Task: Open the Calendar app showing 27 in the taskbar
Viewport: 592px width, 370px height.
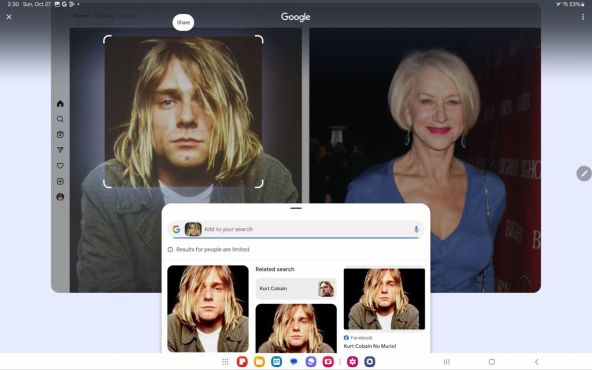Action: click(x=277, y=362)
